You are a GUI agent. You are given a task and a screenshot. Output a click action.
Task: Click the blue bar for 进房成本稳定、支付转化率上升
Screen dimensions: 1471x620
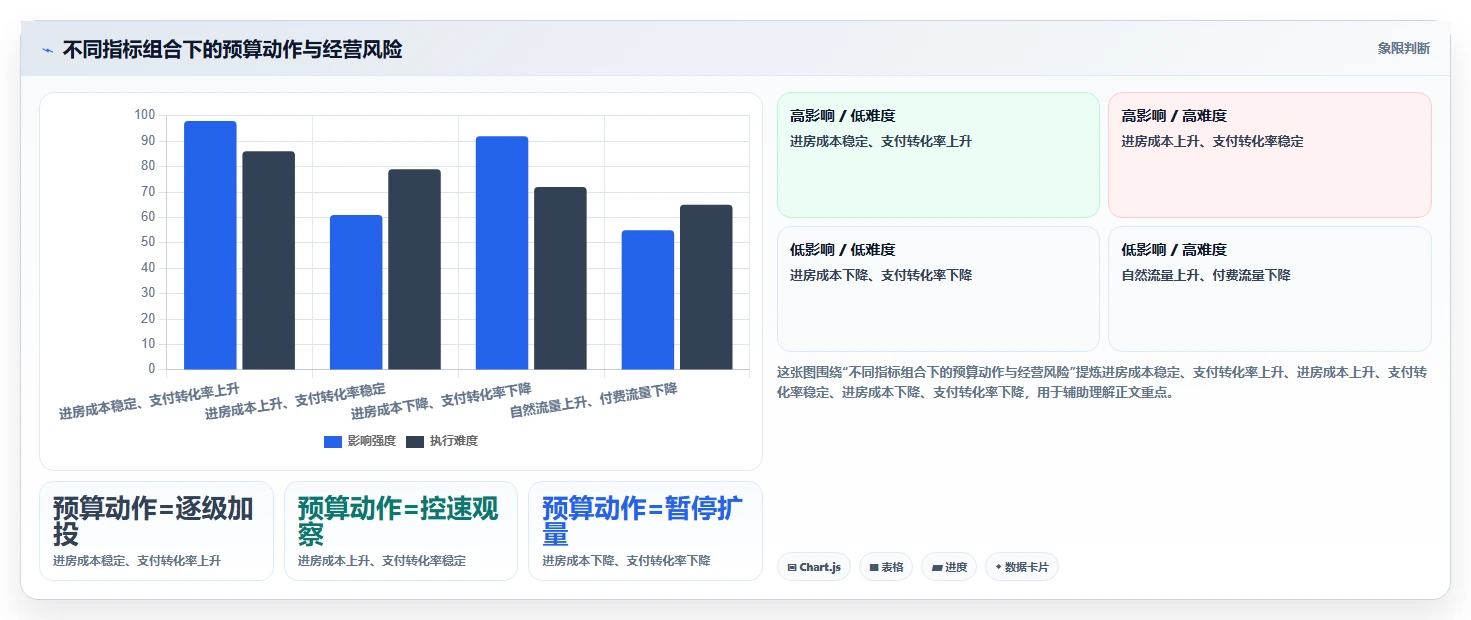click(210, 245)
